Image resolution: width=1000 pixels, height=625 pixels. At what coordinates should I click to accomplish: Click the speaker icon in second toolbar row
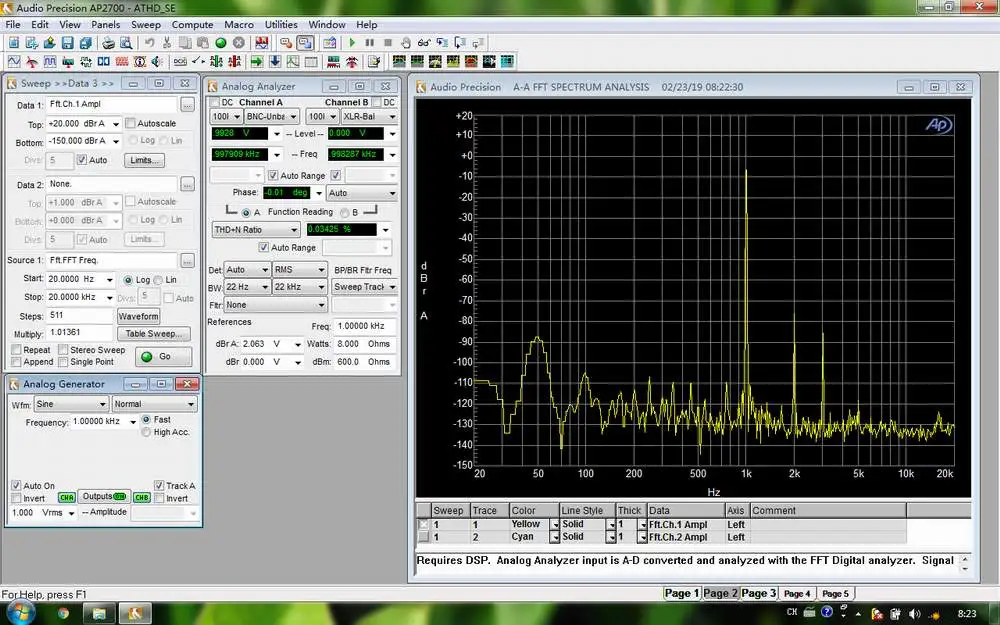pos(157,61)
